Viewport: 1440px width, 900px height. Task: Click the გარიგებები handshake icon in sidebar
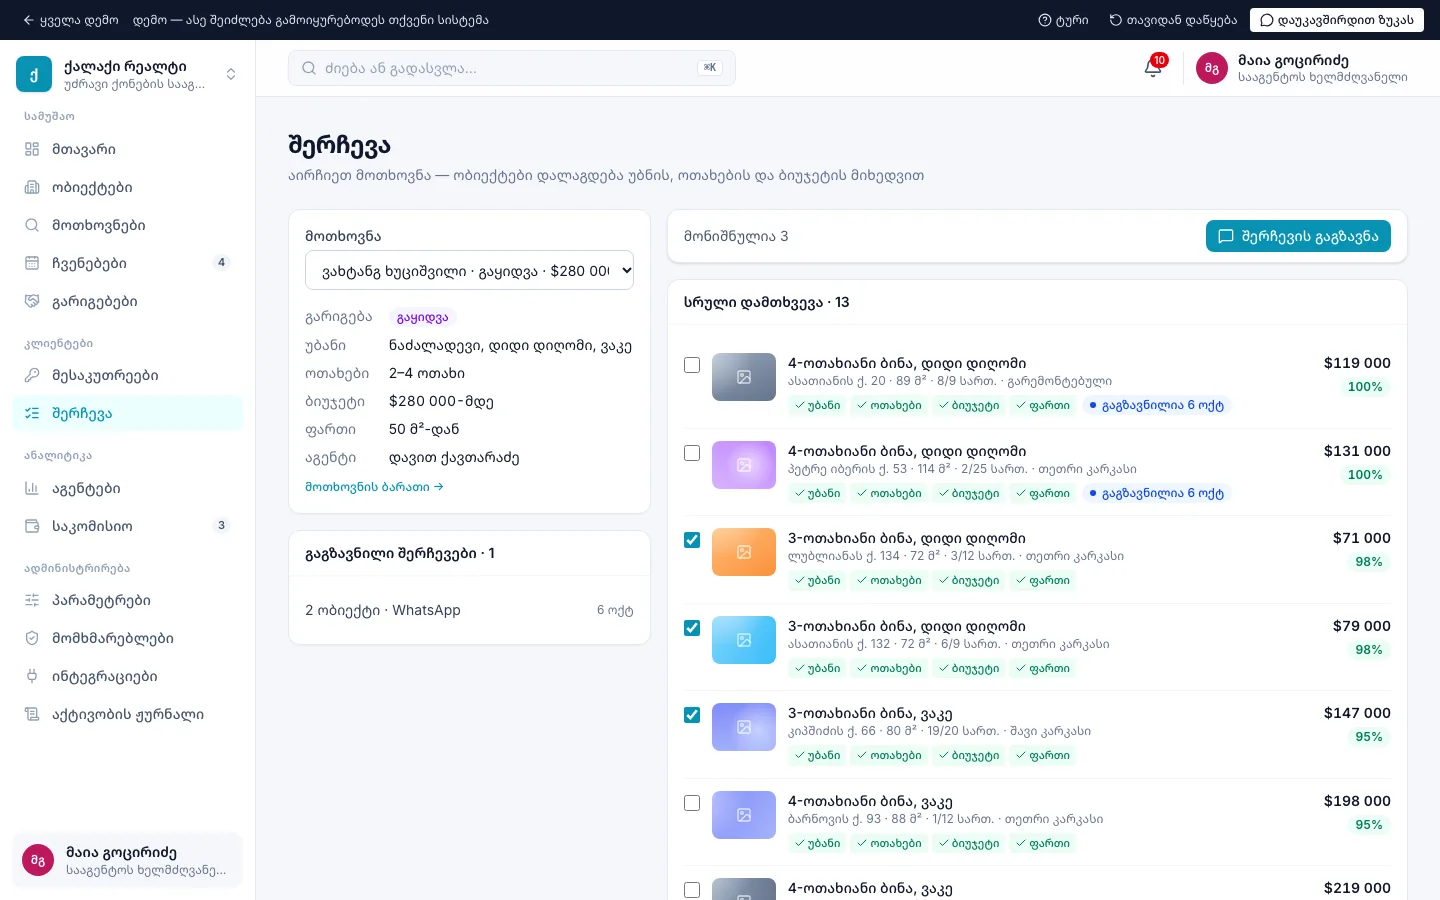pyautogui.click(x=32, y=301)
